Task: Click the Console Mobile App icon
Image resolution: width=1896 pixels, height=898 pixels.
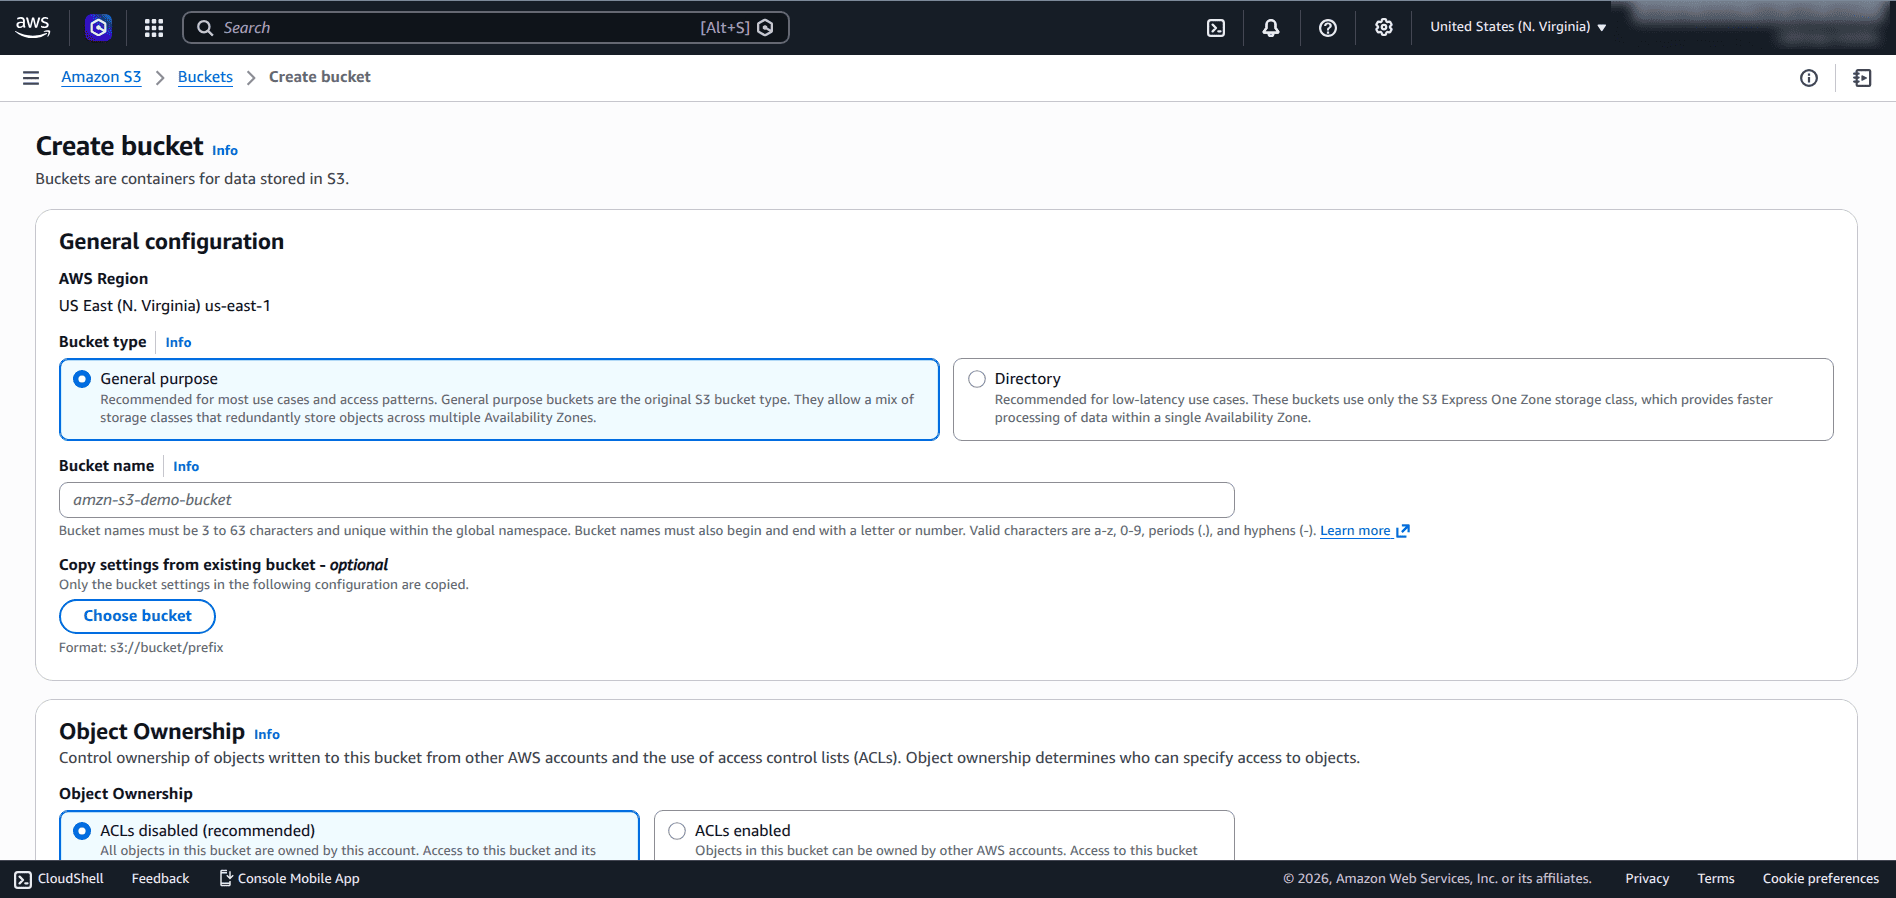Action: [x=226, y=878]
